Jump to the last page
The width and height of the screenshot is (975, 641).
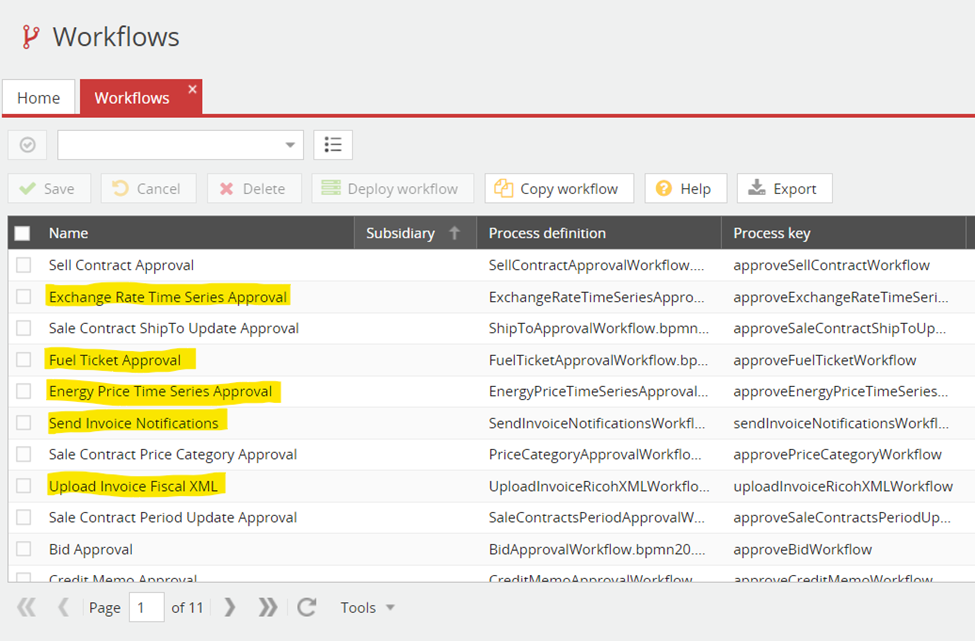click(x=268, y=607)
